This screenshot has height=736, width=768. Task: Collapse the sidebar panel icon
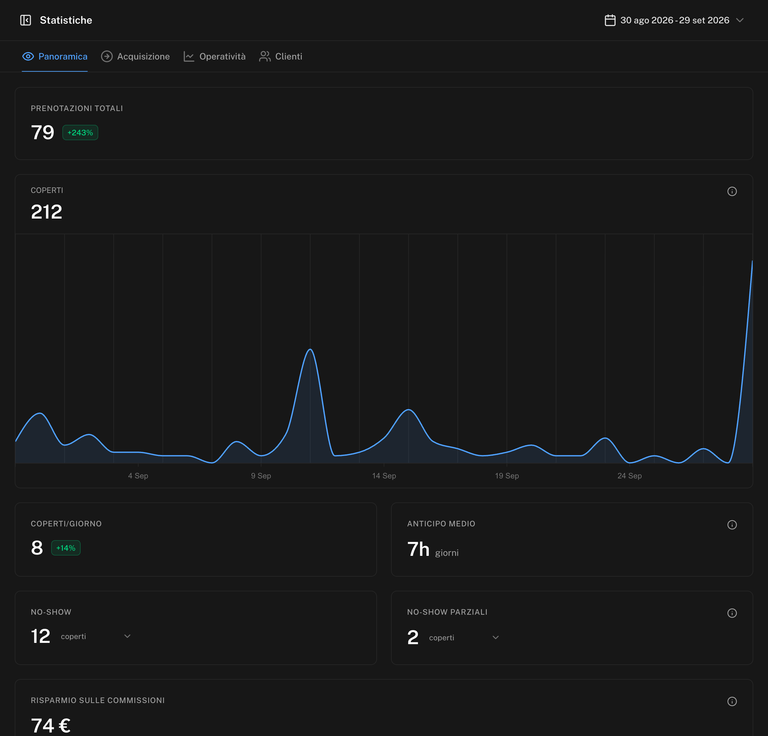click(25, 20)
